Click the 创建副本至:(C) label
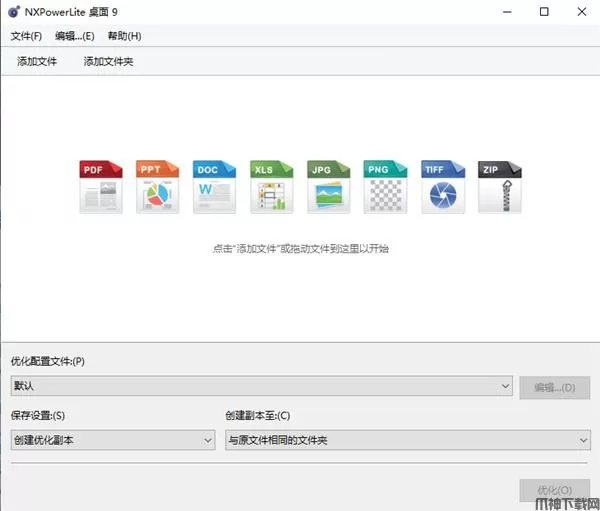600x511 pixels. pos(258,415)
